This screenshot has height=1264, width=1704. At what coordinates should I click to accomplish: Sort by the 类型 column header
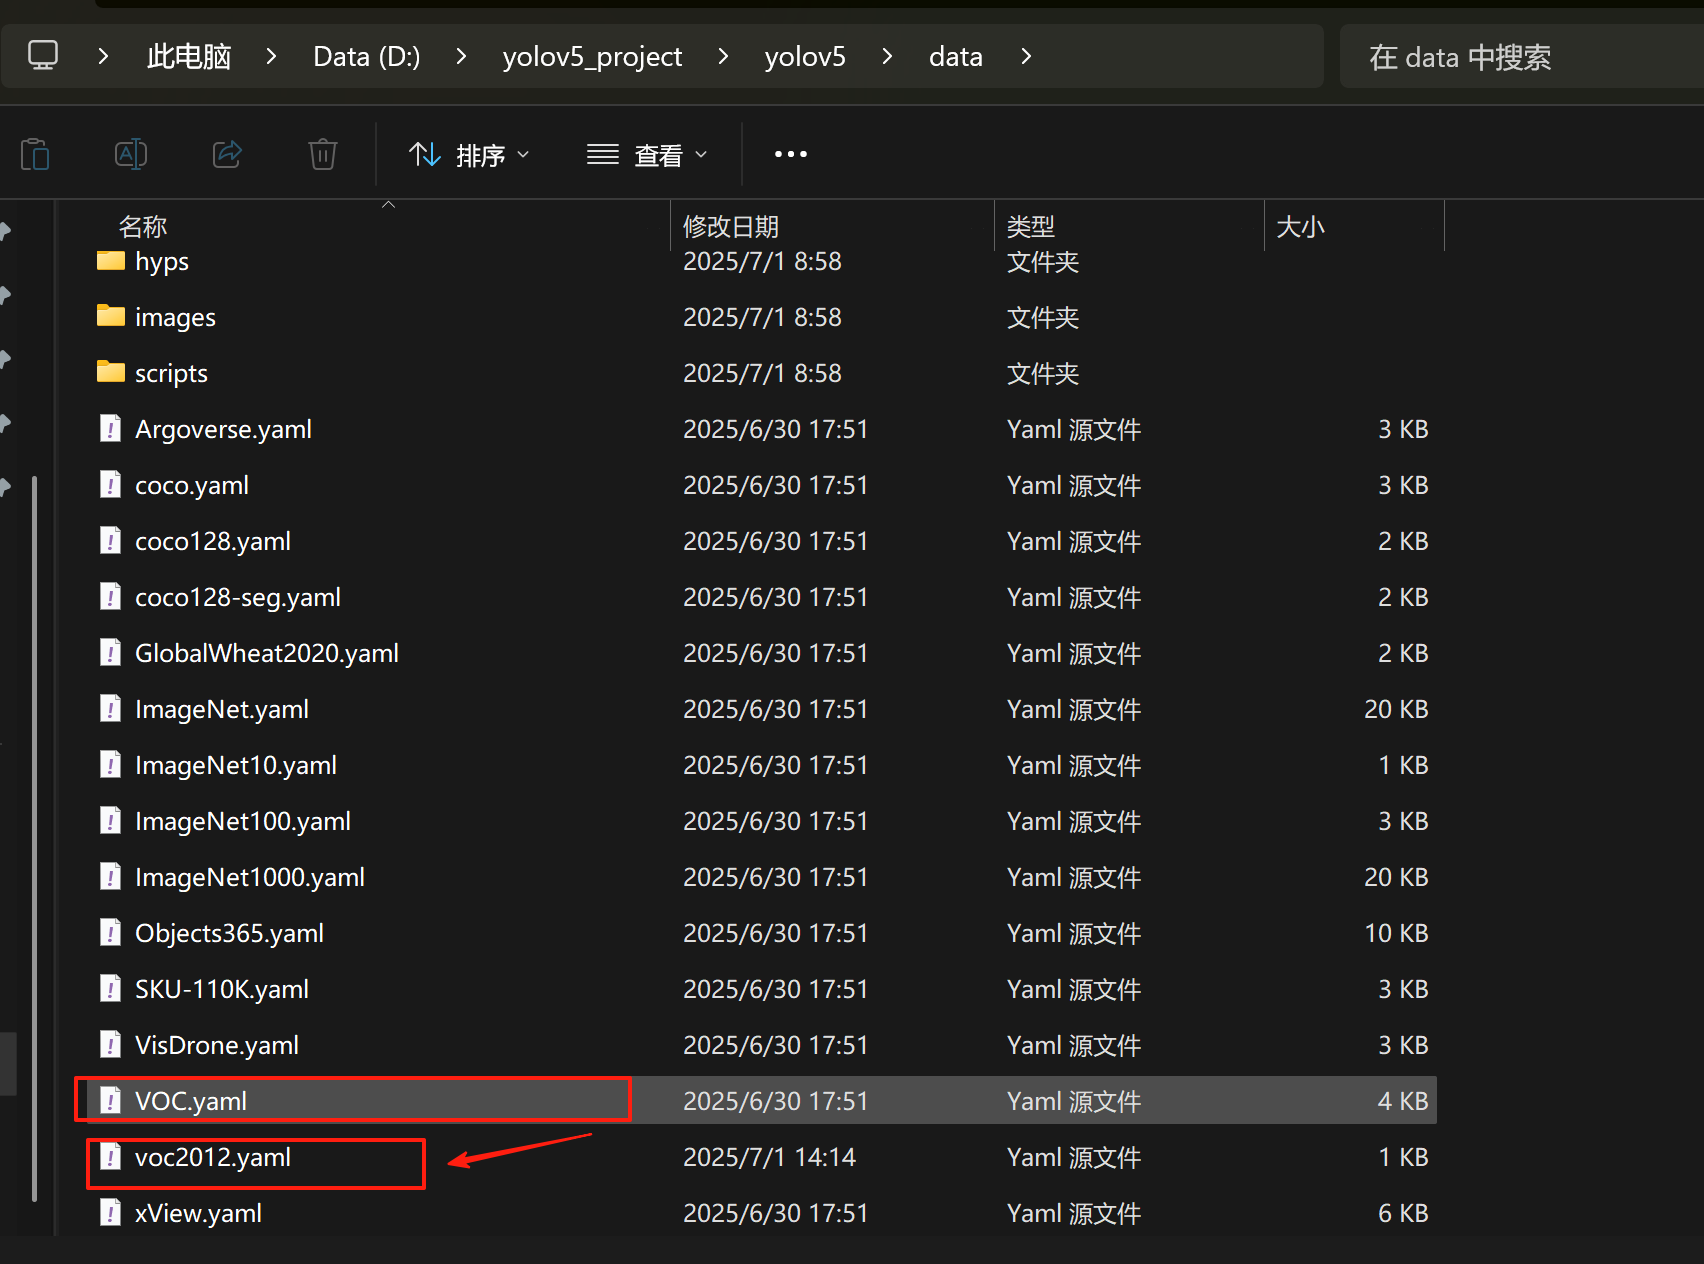[1129, 226]
